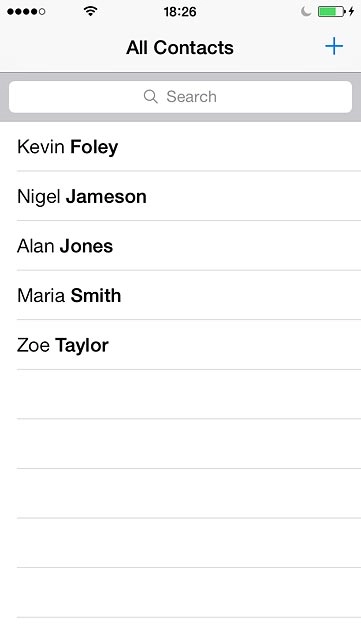Tap the cellular signal strength dots
Viewport: 361px width, 640px height.
(26, 12)
